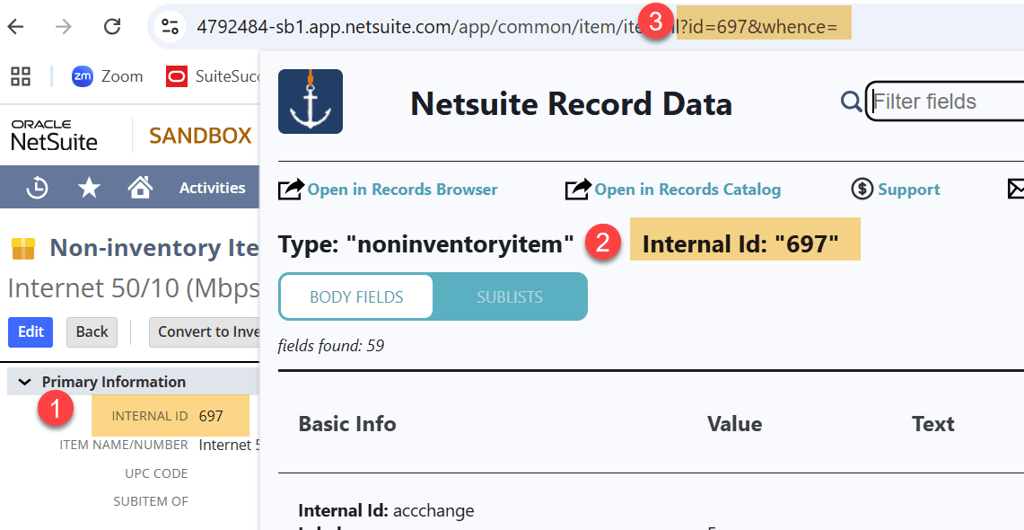Open the SuiteSuccess bookmark
The height and width of the screenshot is (530, 1024).
[x=213, y=76]
